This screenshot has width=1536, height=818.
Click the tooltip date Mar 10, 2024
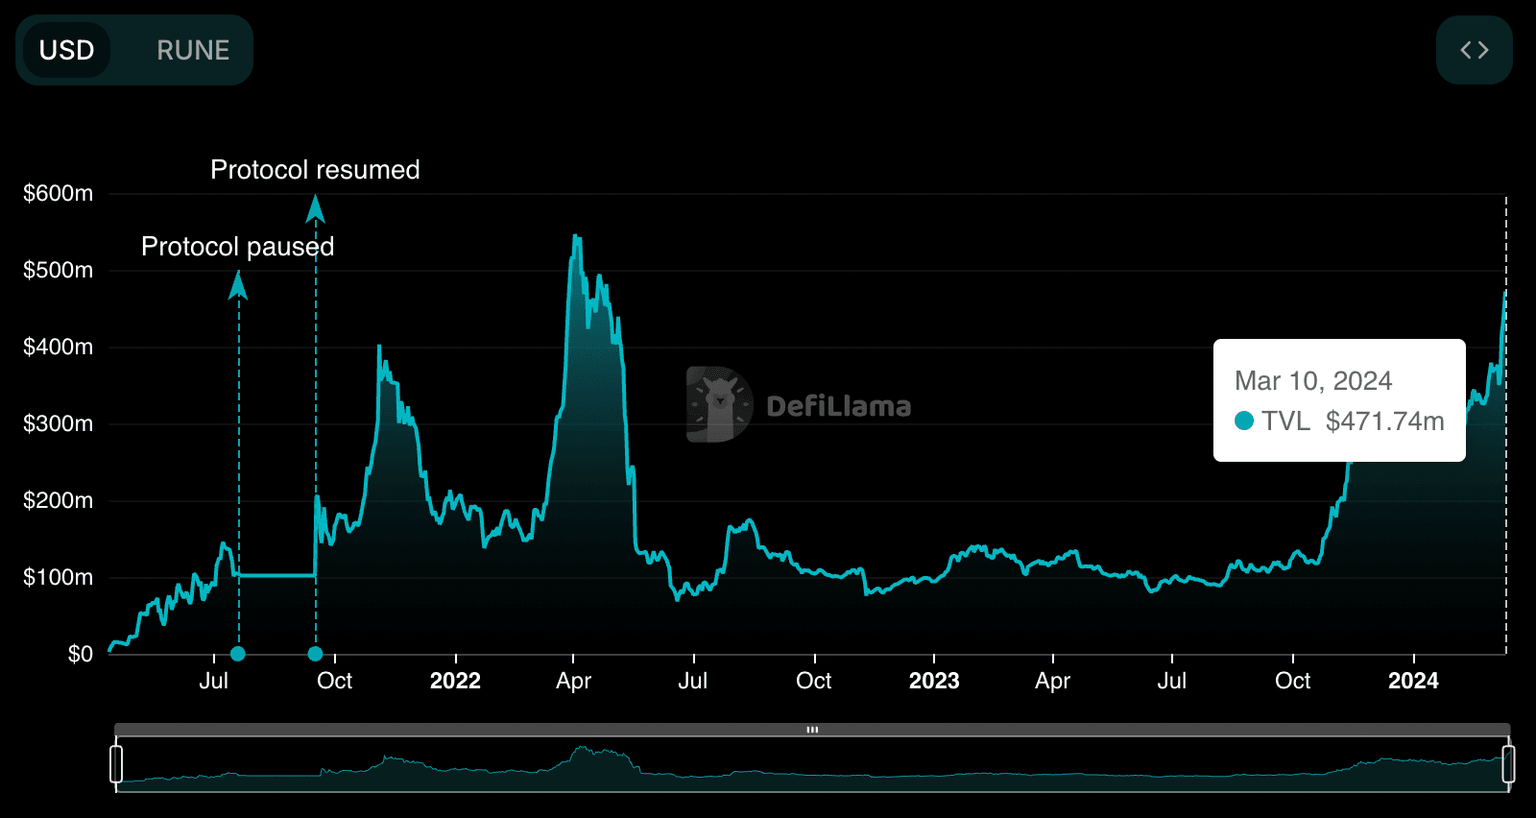click(x=1313, y=381)
